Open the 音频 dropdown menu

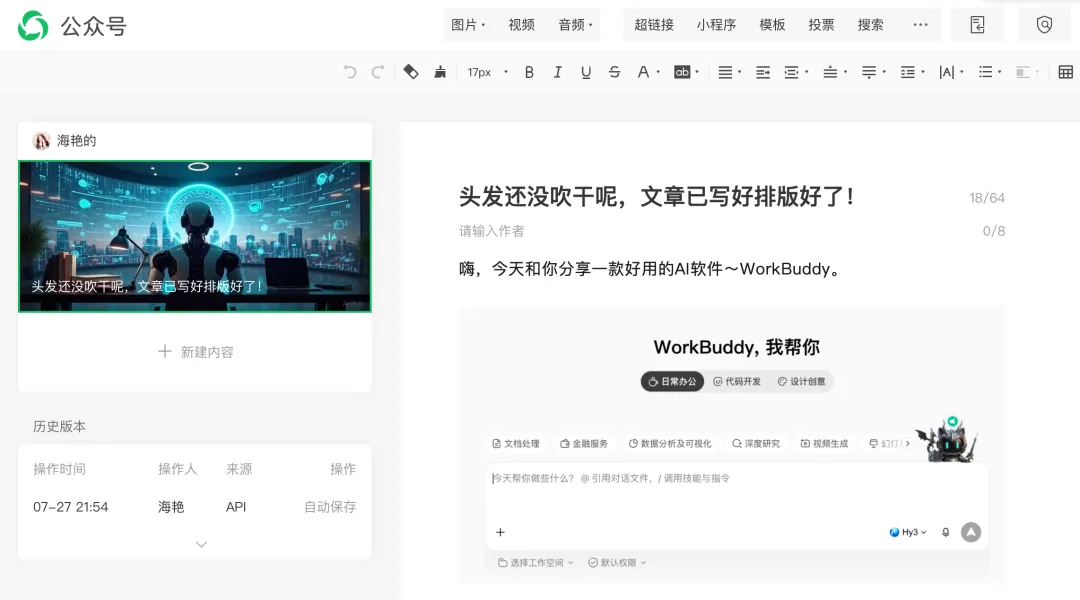(x=575, y=25)
